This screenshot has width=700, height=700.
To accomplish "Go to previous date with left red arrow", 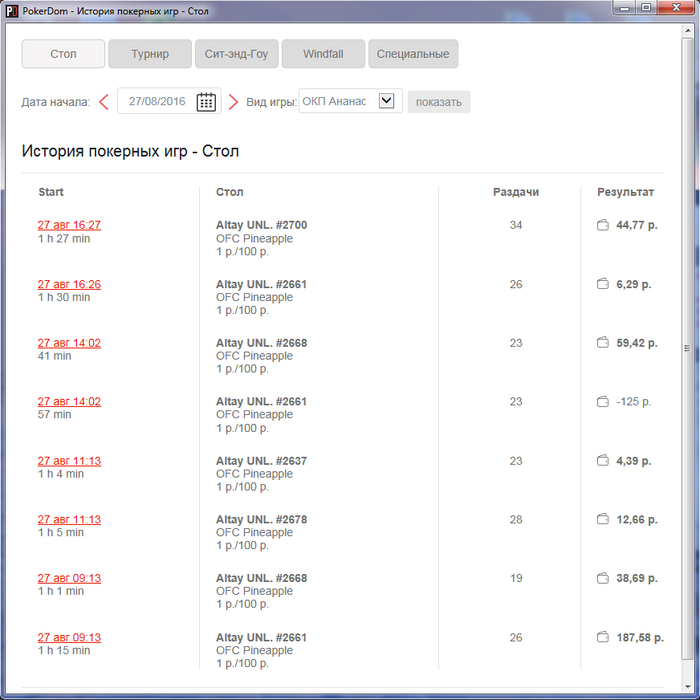I will 104,102.
